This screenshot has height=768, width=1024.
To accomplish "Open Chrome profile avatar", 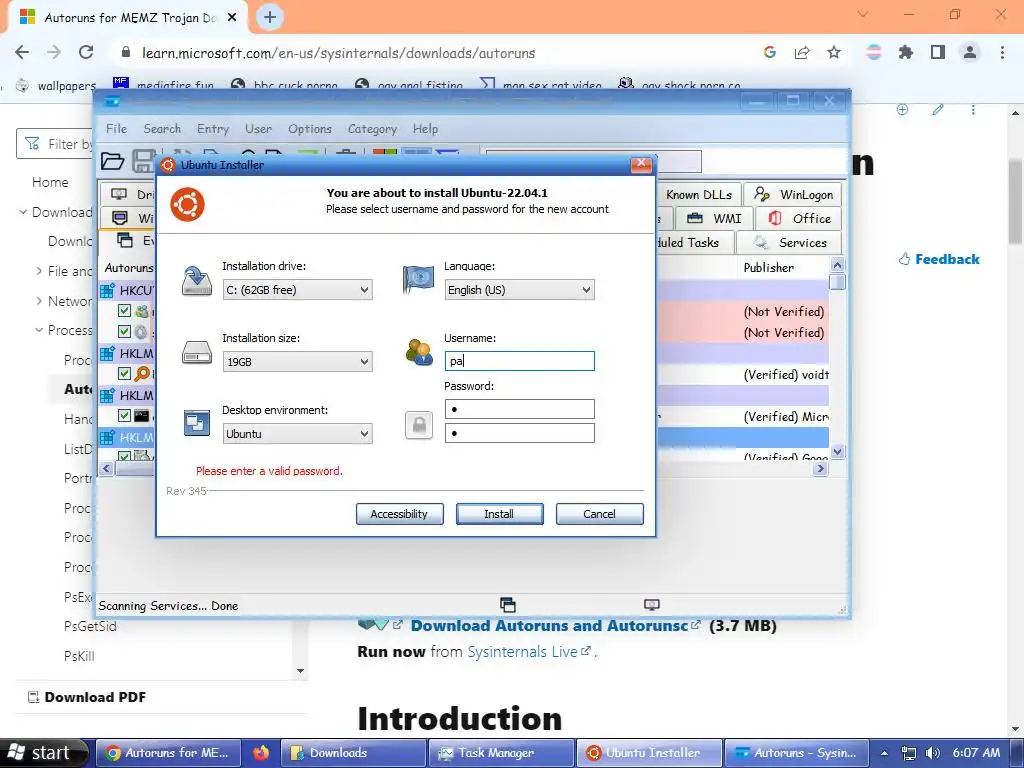I will tap(970, 52).
